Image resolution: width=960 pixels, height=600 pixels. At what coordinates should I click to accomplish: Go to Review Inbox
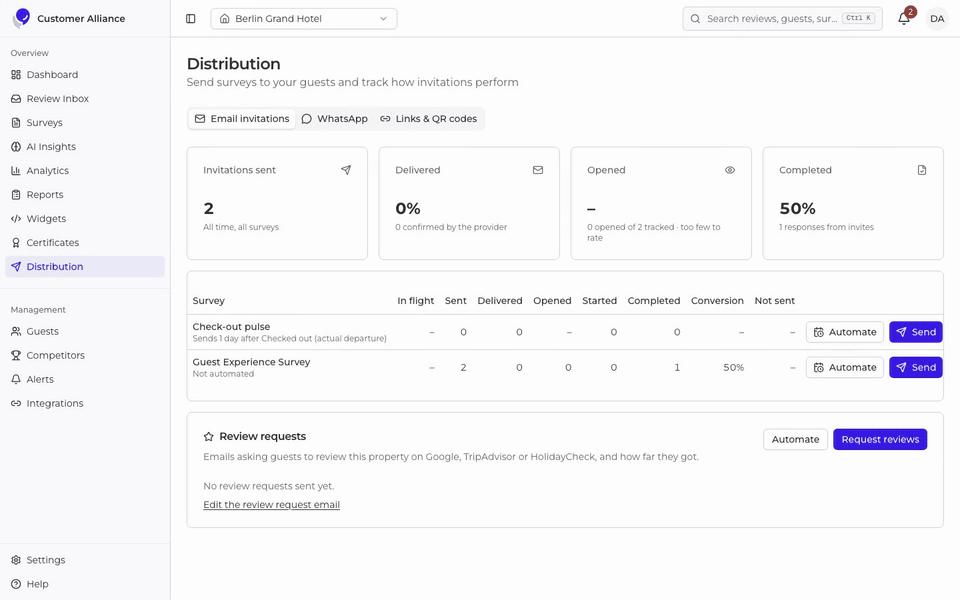click(x=84, y=99)
